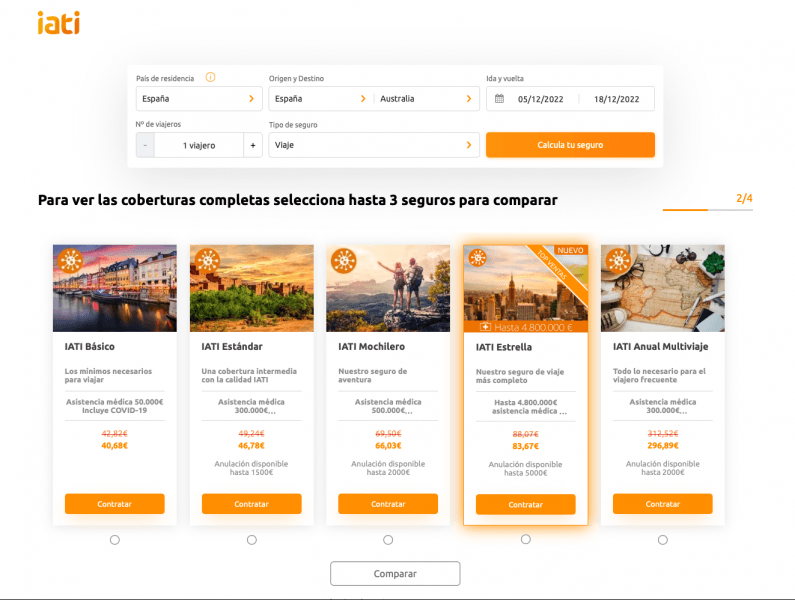Click the departure date 05/12/2022
This screenshot has width=795, height=600.
click(x=540, y=99)
